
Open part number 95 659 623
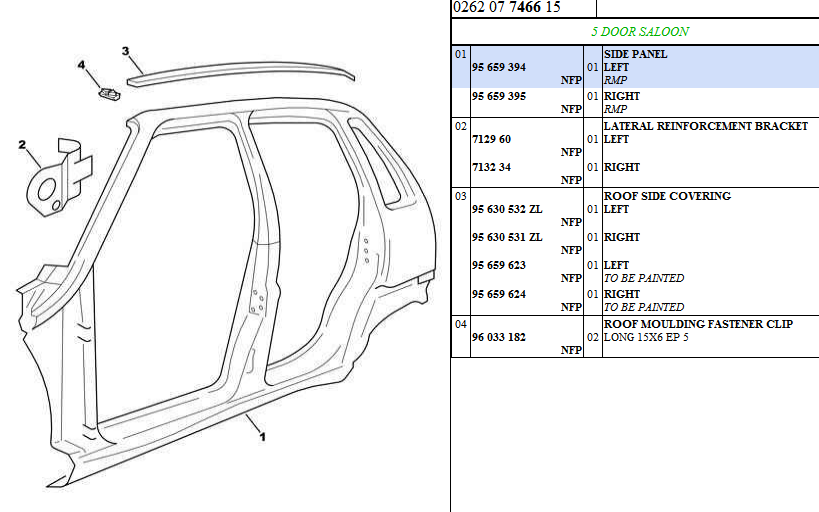click(x=498, y=266)
